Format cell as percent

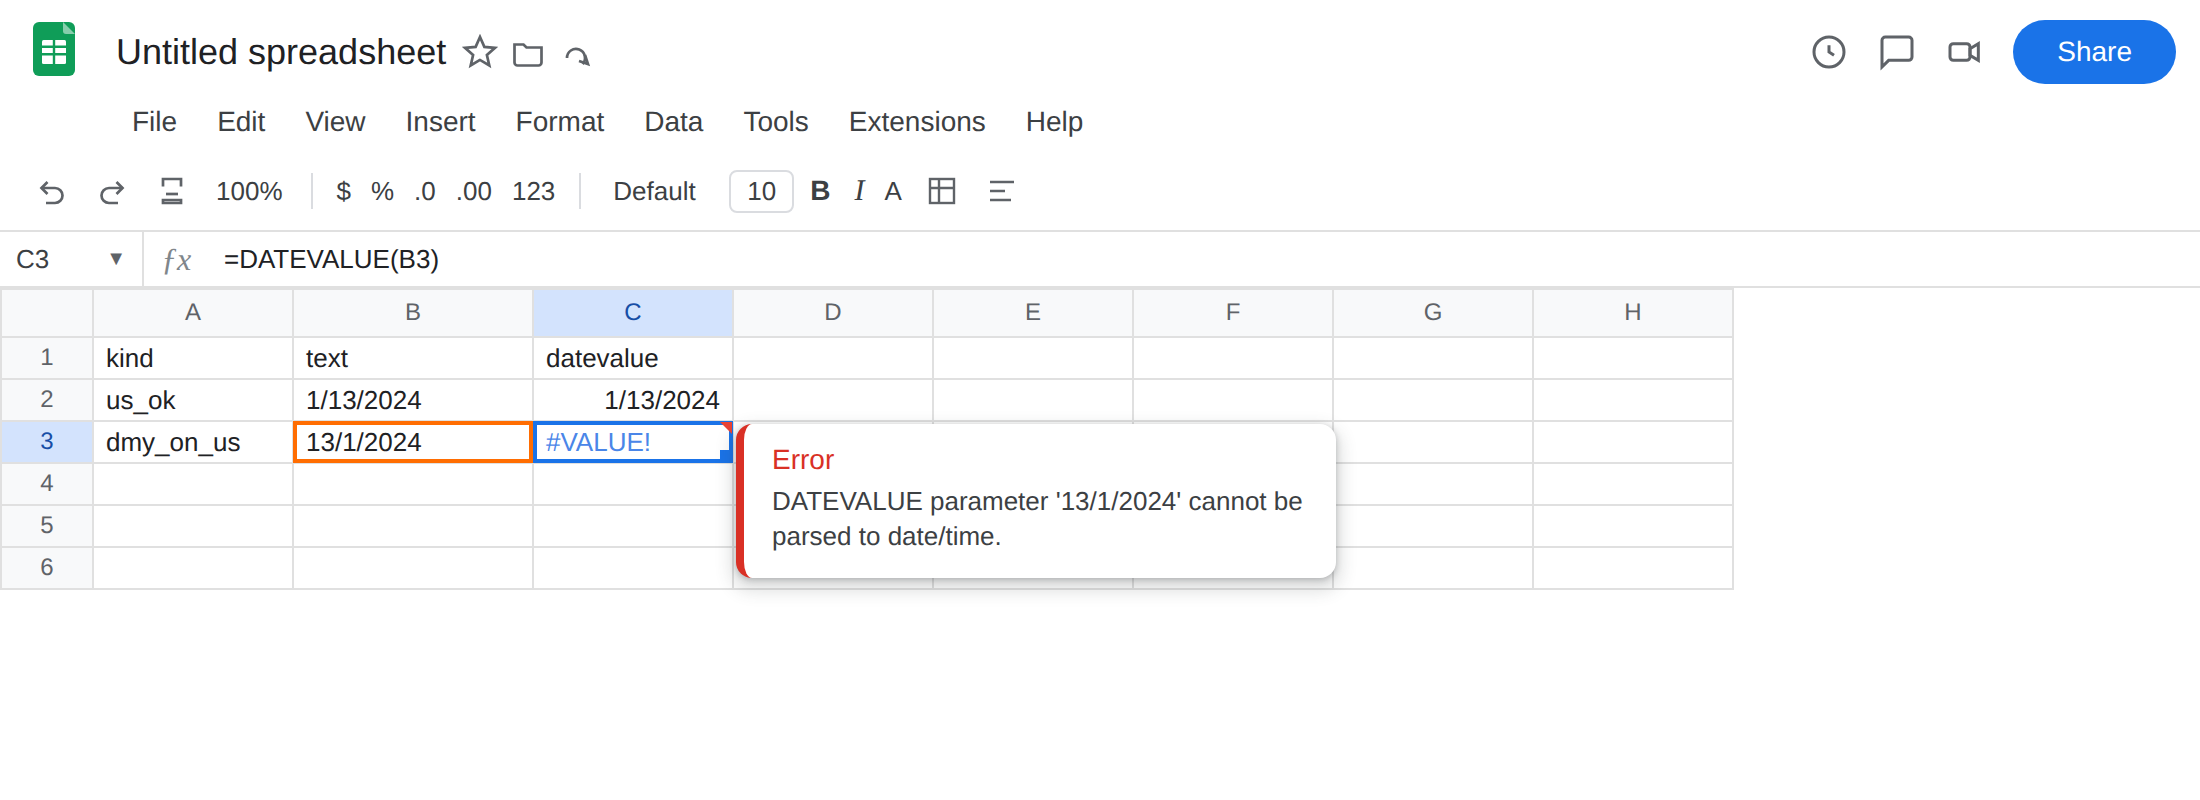[x=382, y=191]
